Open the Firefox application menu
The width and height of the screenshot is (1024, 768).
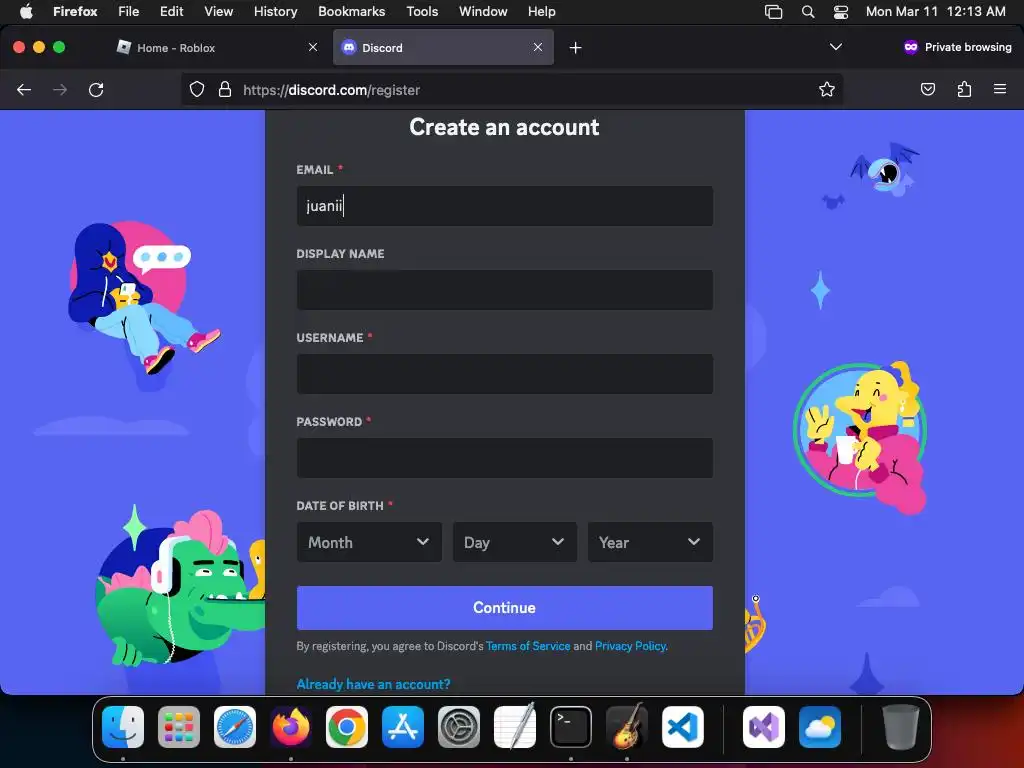75,11
